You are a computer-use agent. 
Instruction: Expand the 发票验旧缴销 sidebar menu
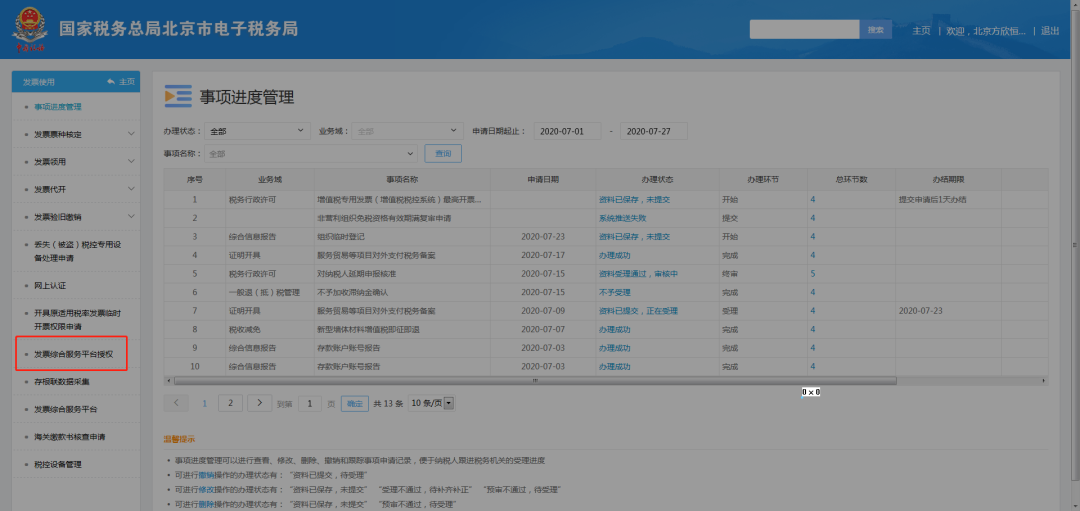tap(132, 216)
